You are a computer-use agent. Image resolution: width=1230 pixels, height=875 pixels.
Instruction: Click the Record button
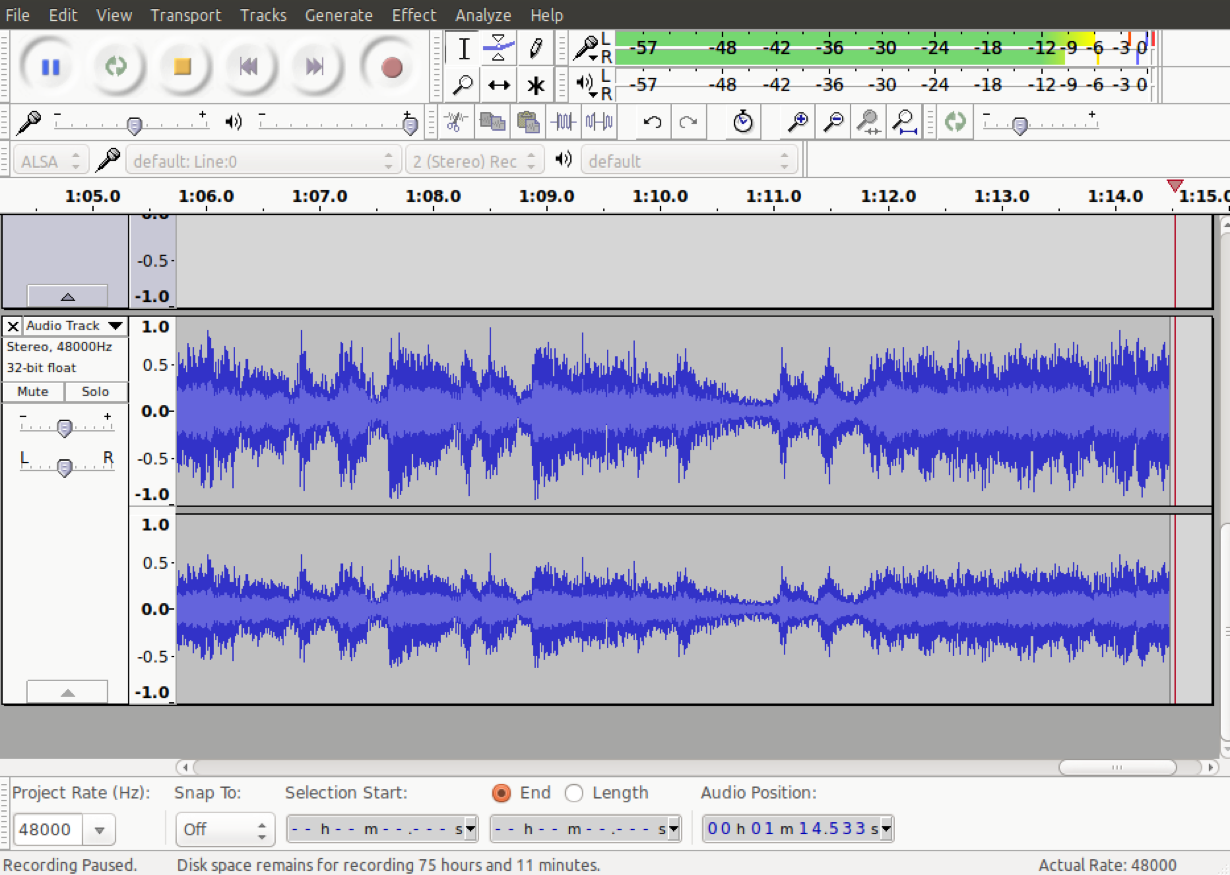pos(389,68)
